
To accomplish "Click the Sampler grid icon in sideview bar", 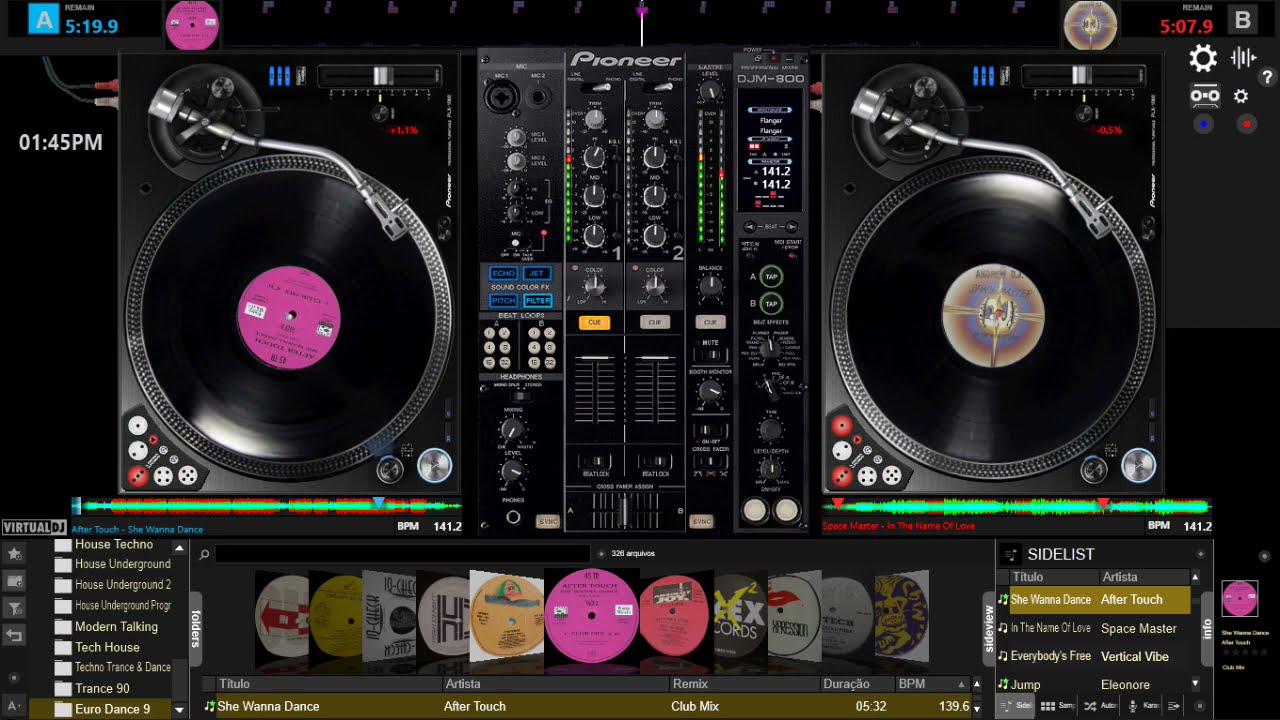I will pyautogui.click(x=1048, y=706).
